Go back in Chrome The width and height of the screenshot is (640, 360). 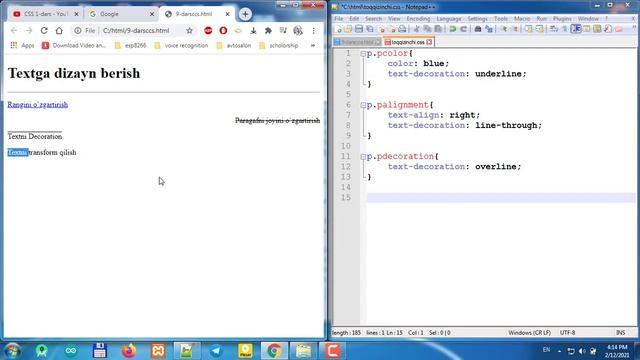(14, 31)
